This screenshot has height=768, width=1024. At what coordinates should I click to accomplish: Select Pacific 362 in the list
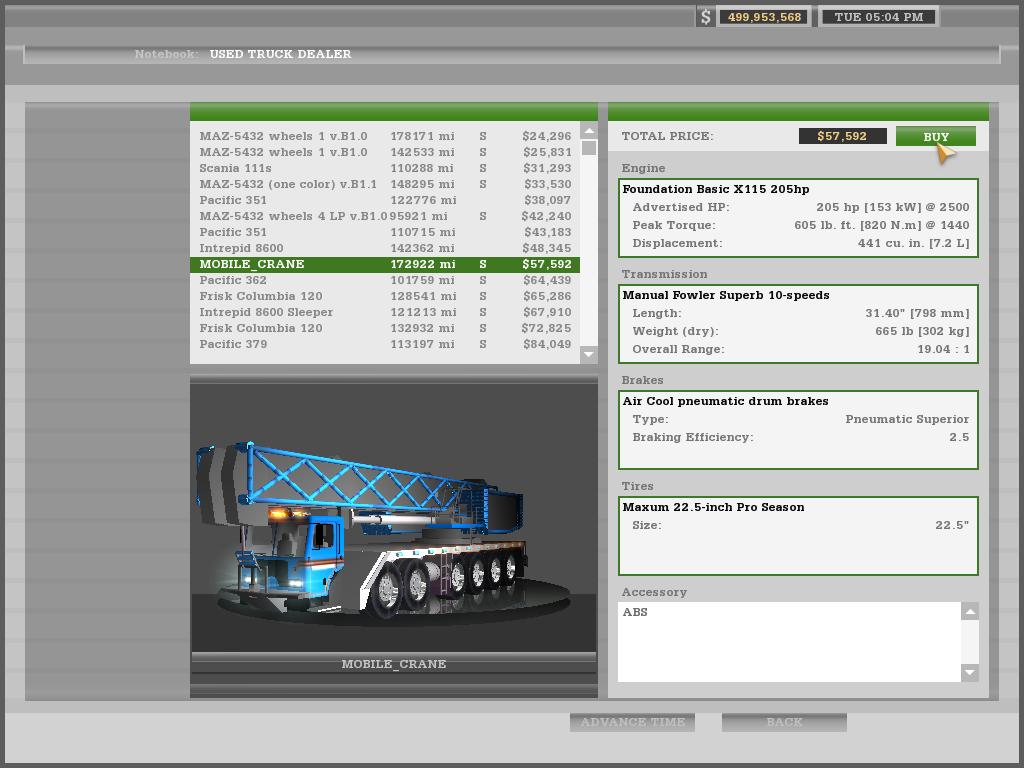385,280
